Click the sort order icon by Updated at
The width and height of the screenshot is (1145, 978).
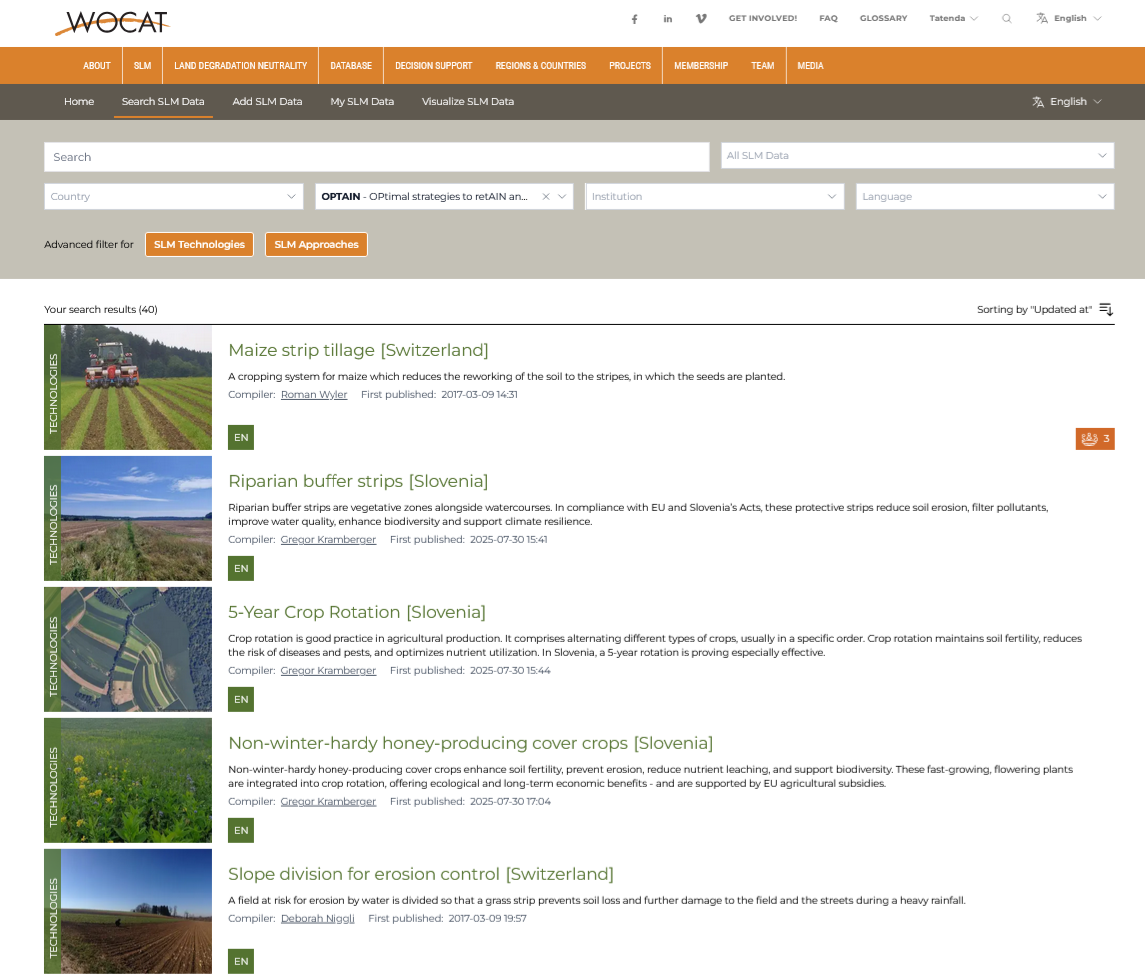[x=1106, y=310]
